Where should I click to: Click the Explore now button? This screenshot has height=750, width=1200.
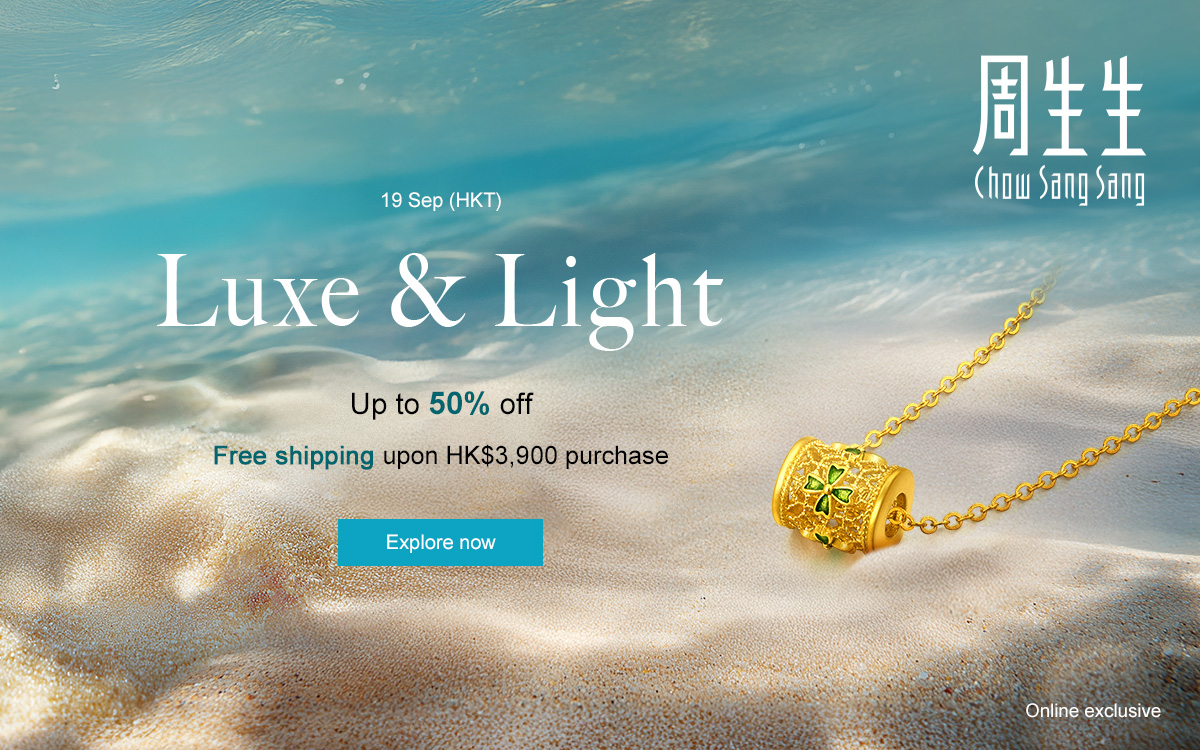tap(440, 542)
